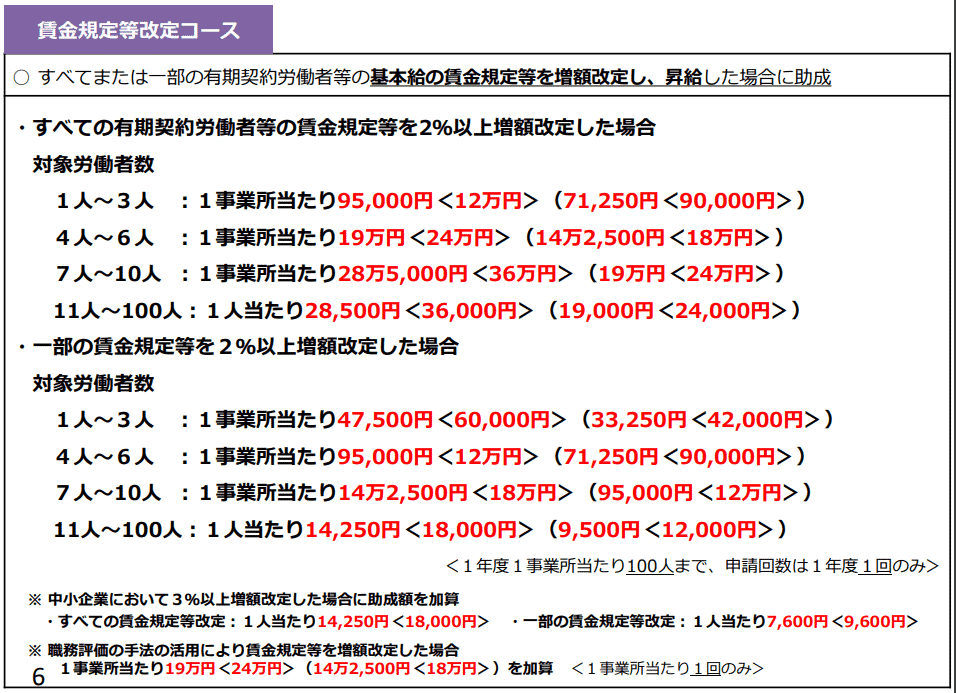956x693 pixels.
Task: Click the red amount <42,000円>
Action: [756, 420]
